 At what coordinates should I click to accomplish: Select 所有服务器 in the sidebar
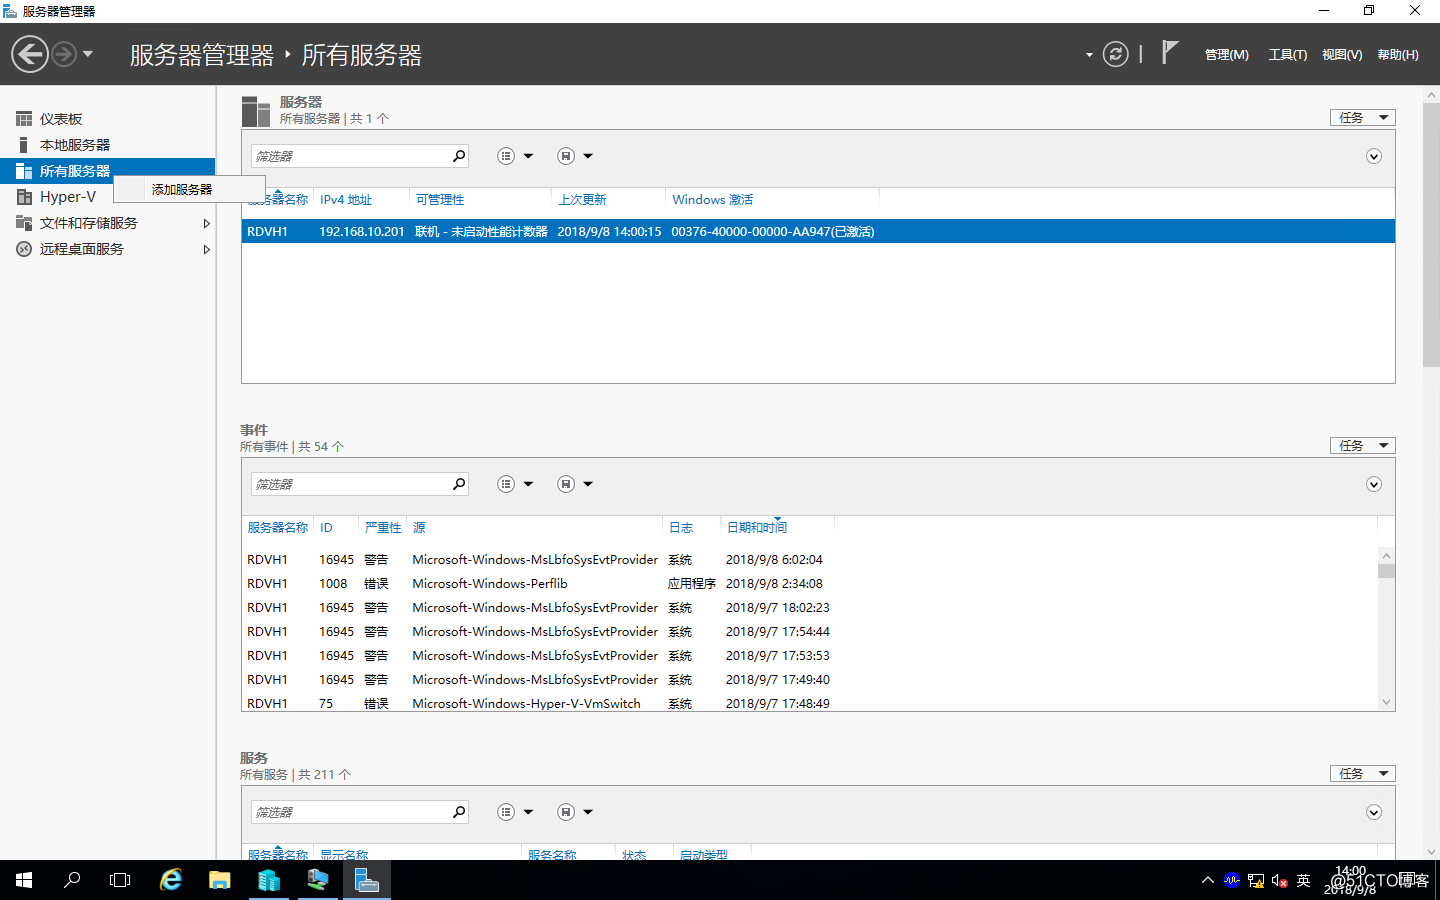pos(108,171)
